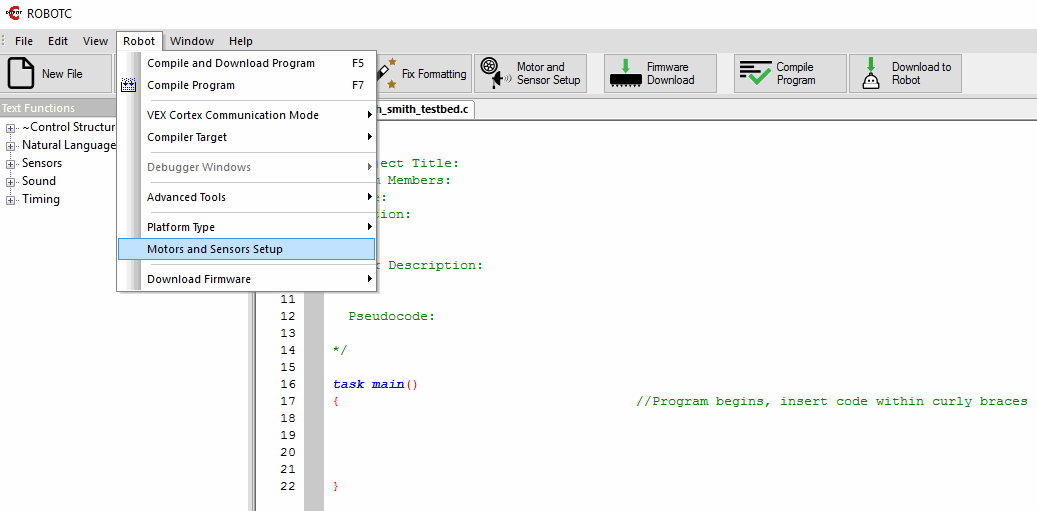This screenshot has height=511, width=1037.
Task: Open the Window menu
Action: coord(191,41)
